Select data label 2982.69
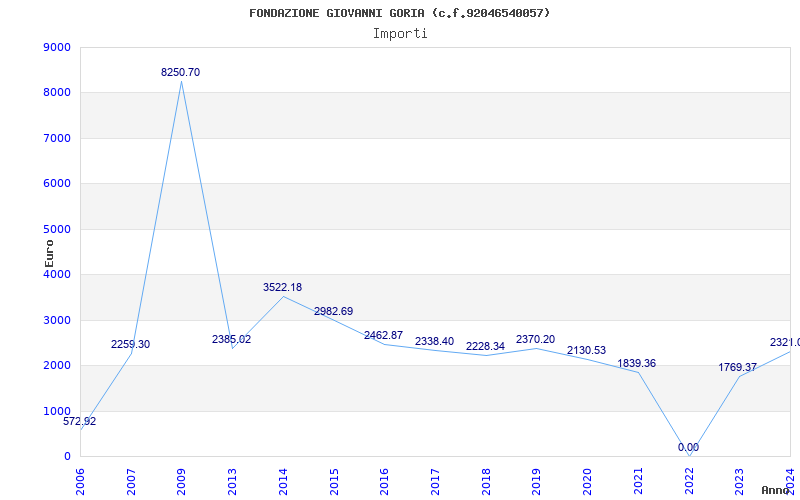Viewport: 800px width, 500px height. tap(334, 311)
